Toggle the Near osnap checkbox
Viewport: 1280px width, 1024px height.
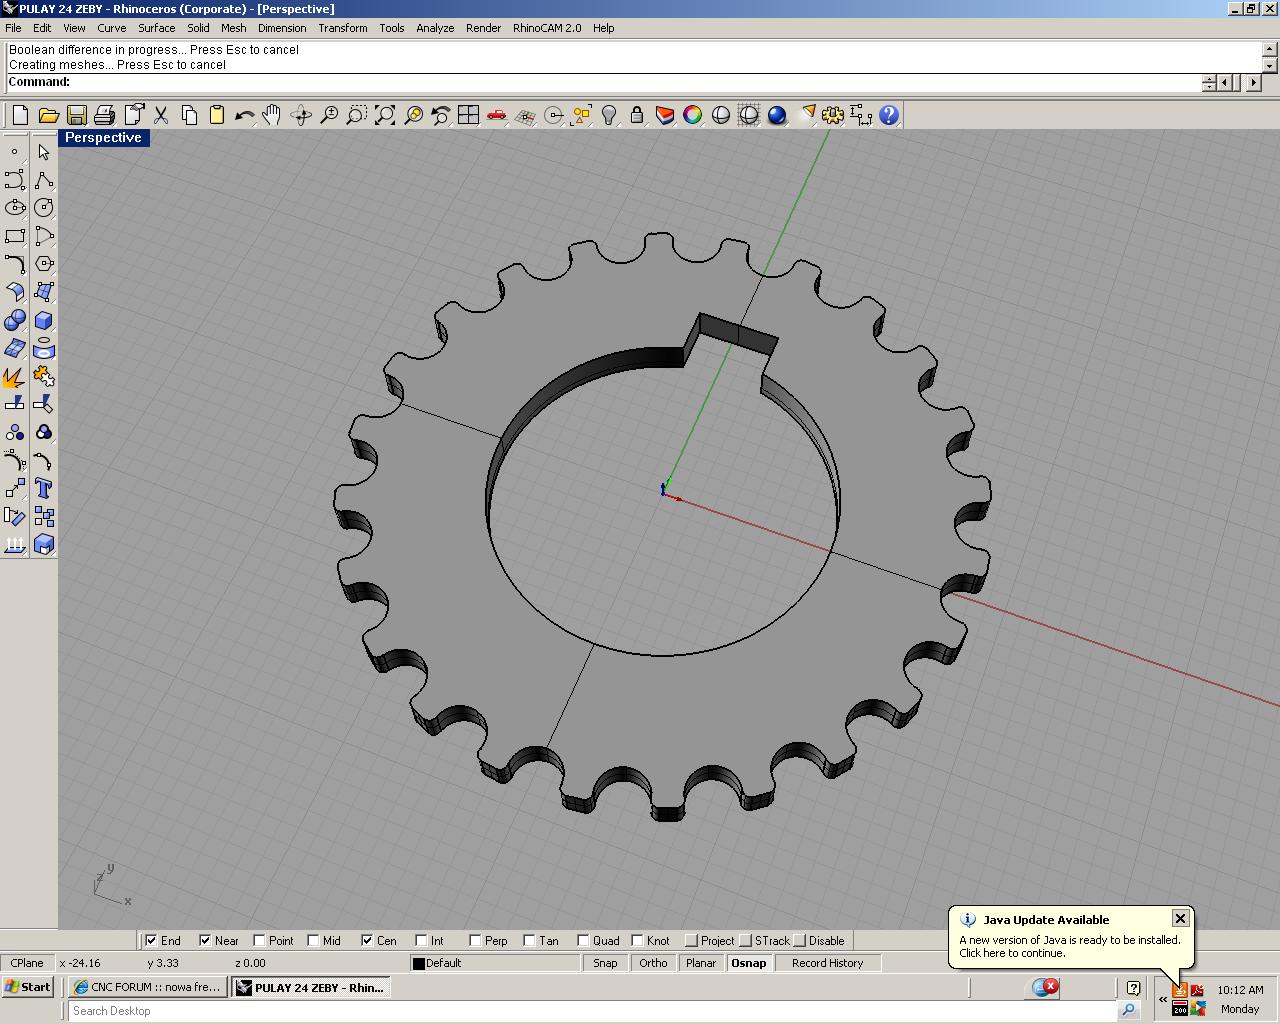(205, 940)
